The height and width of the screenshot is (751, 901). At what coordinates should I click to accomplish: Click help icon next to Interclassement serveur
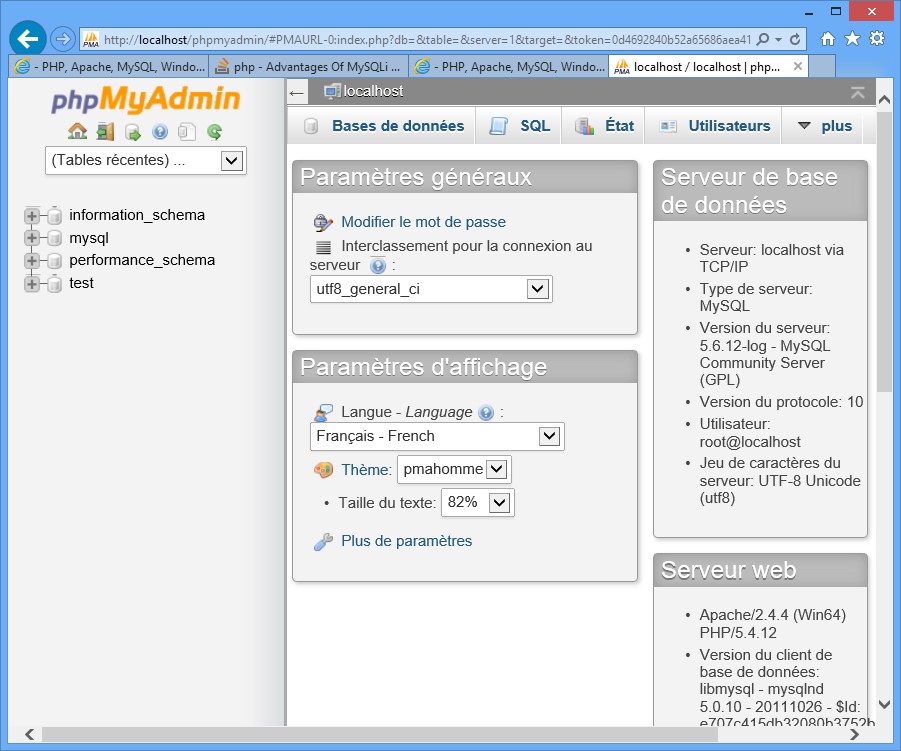point(378,266)
